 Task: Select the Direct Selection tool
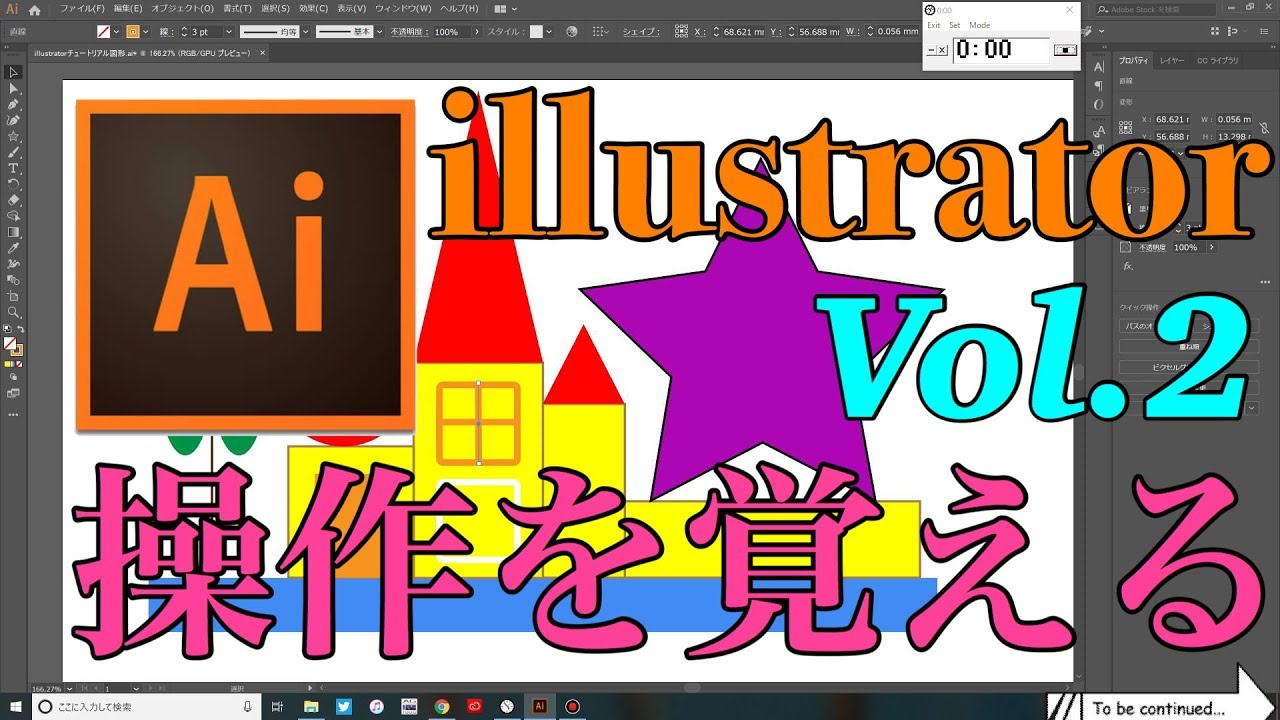point(14,88)
